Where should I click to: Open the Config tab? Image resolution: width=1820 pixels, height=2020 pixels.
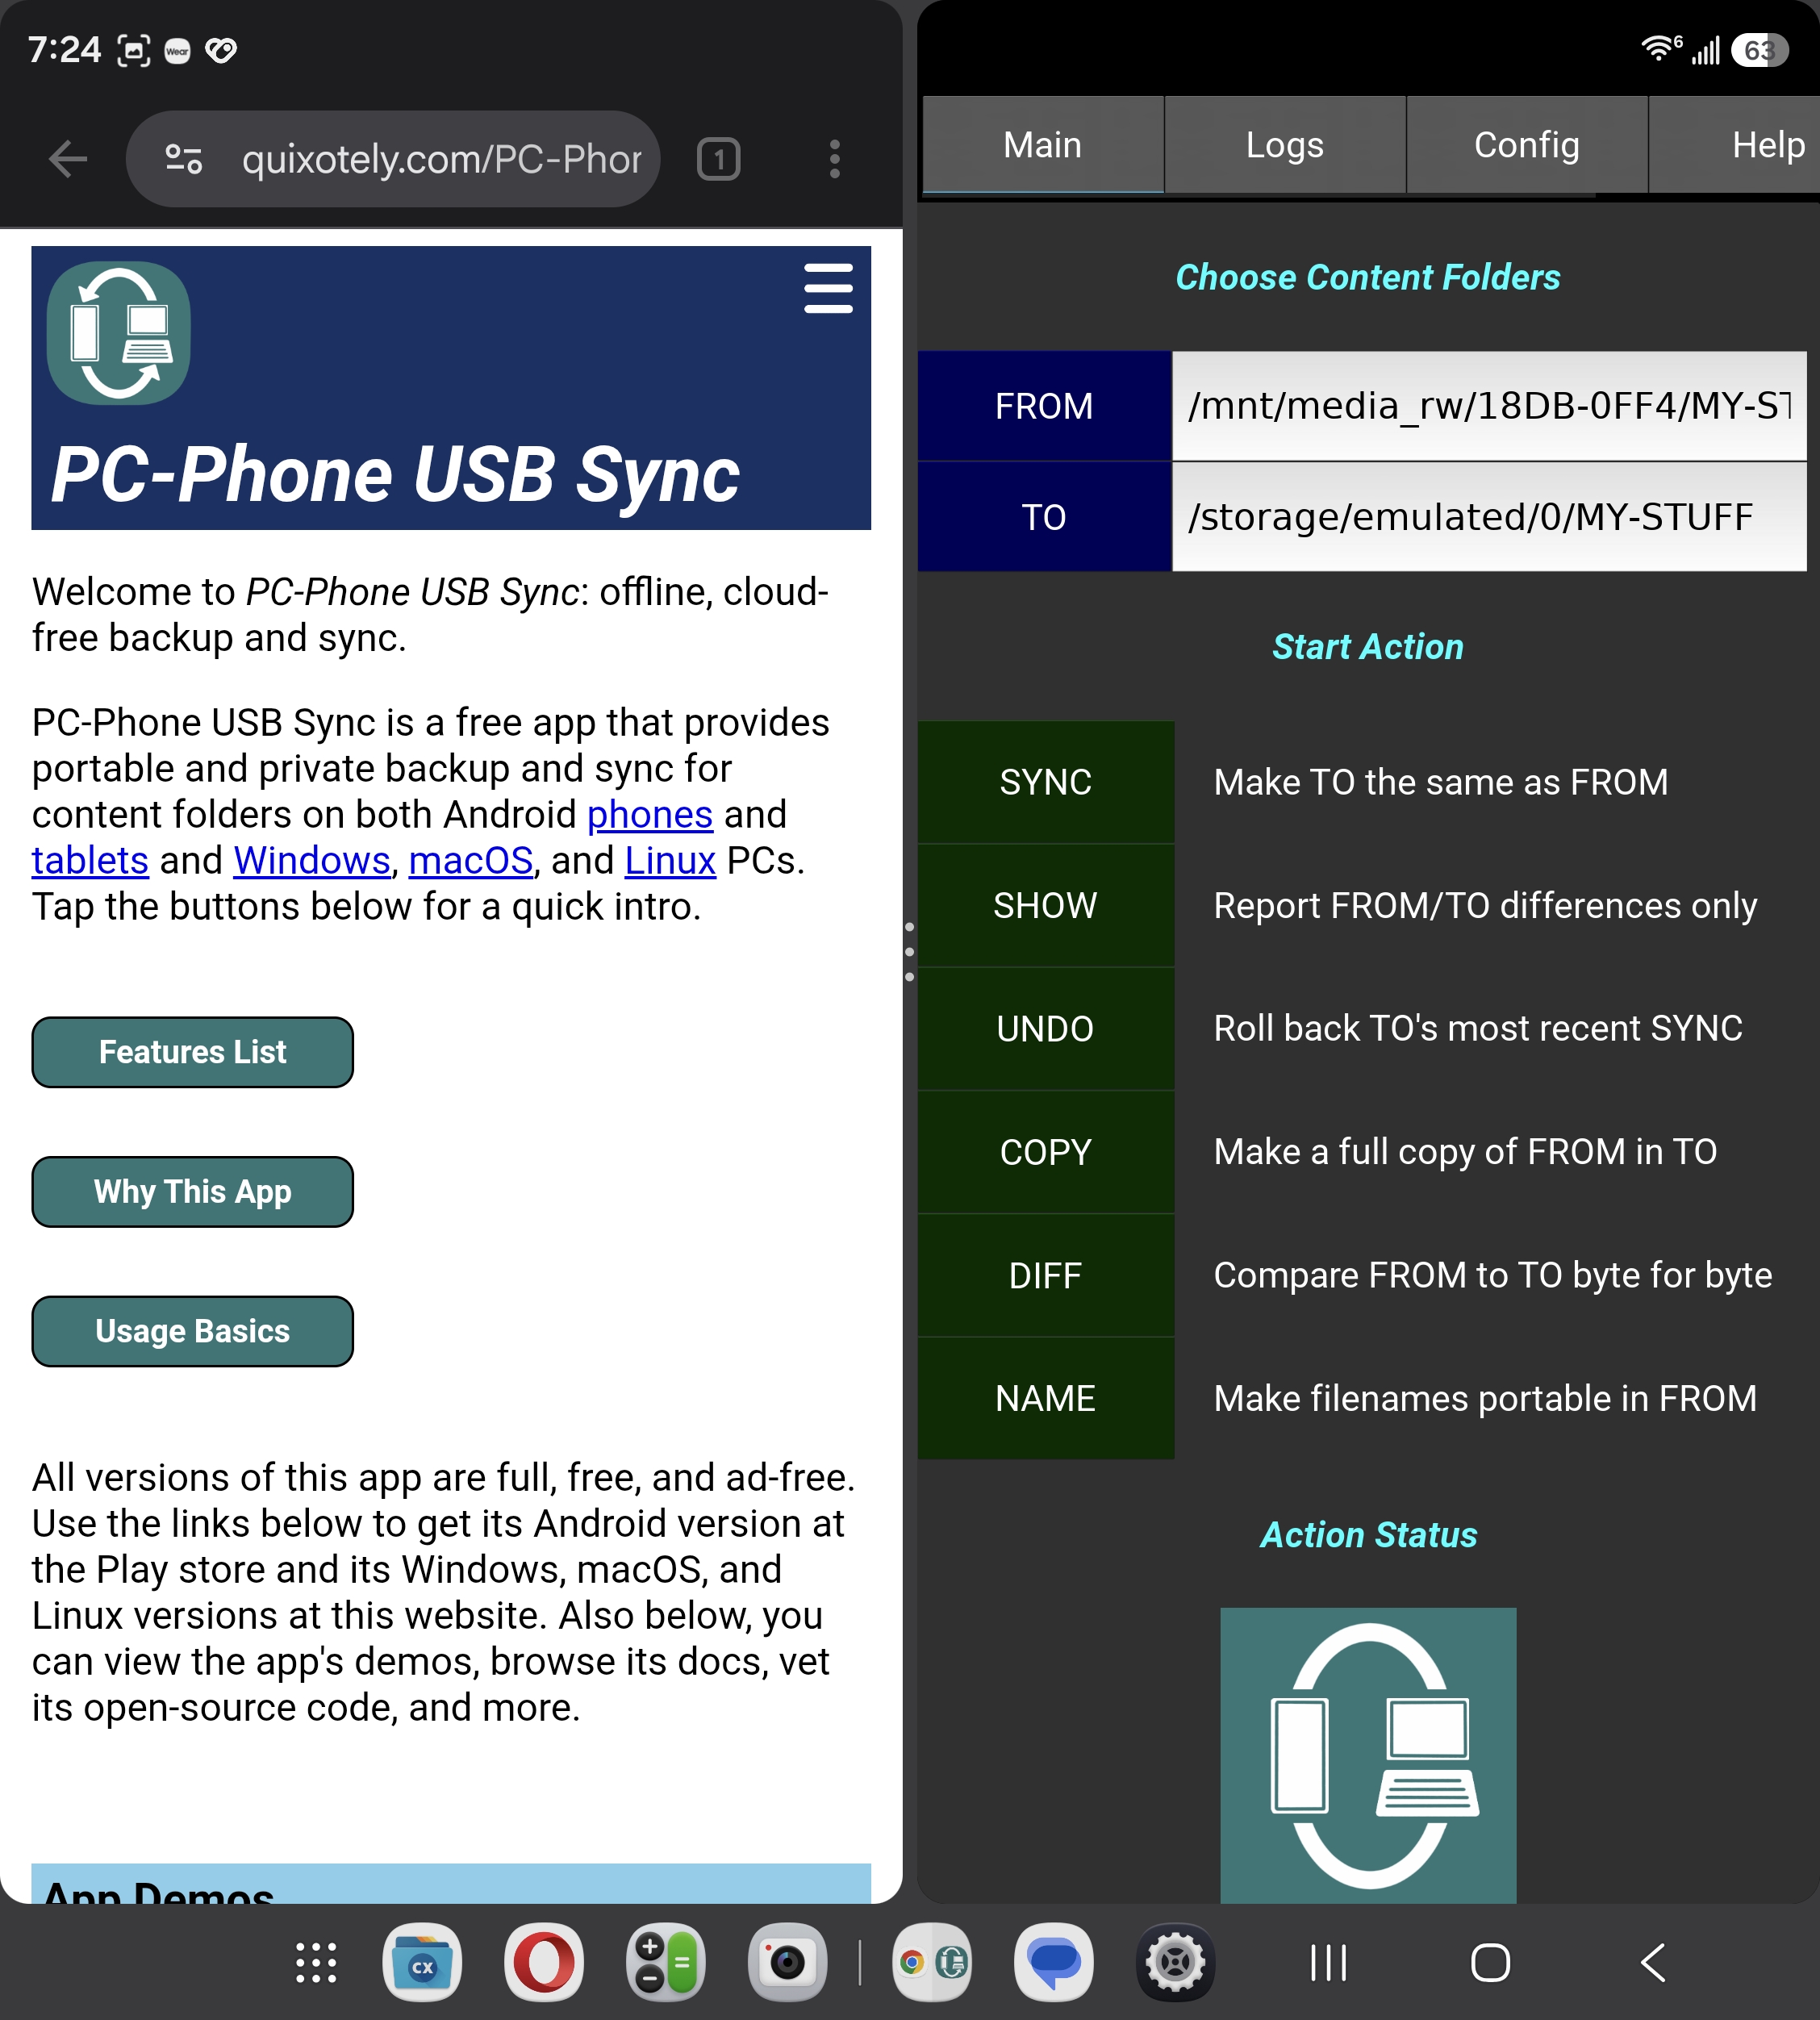click(1527, 145)
